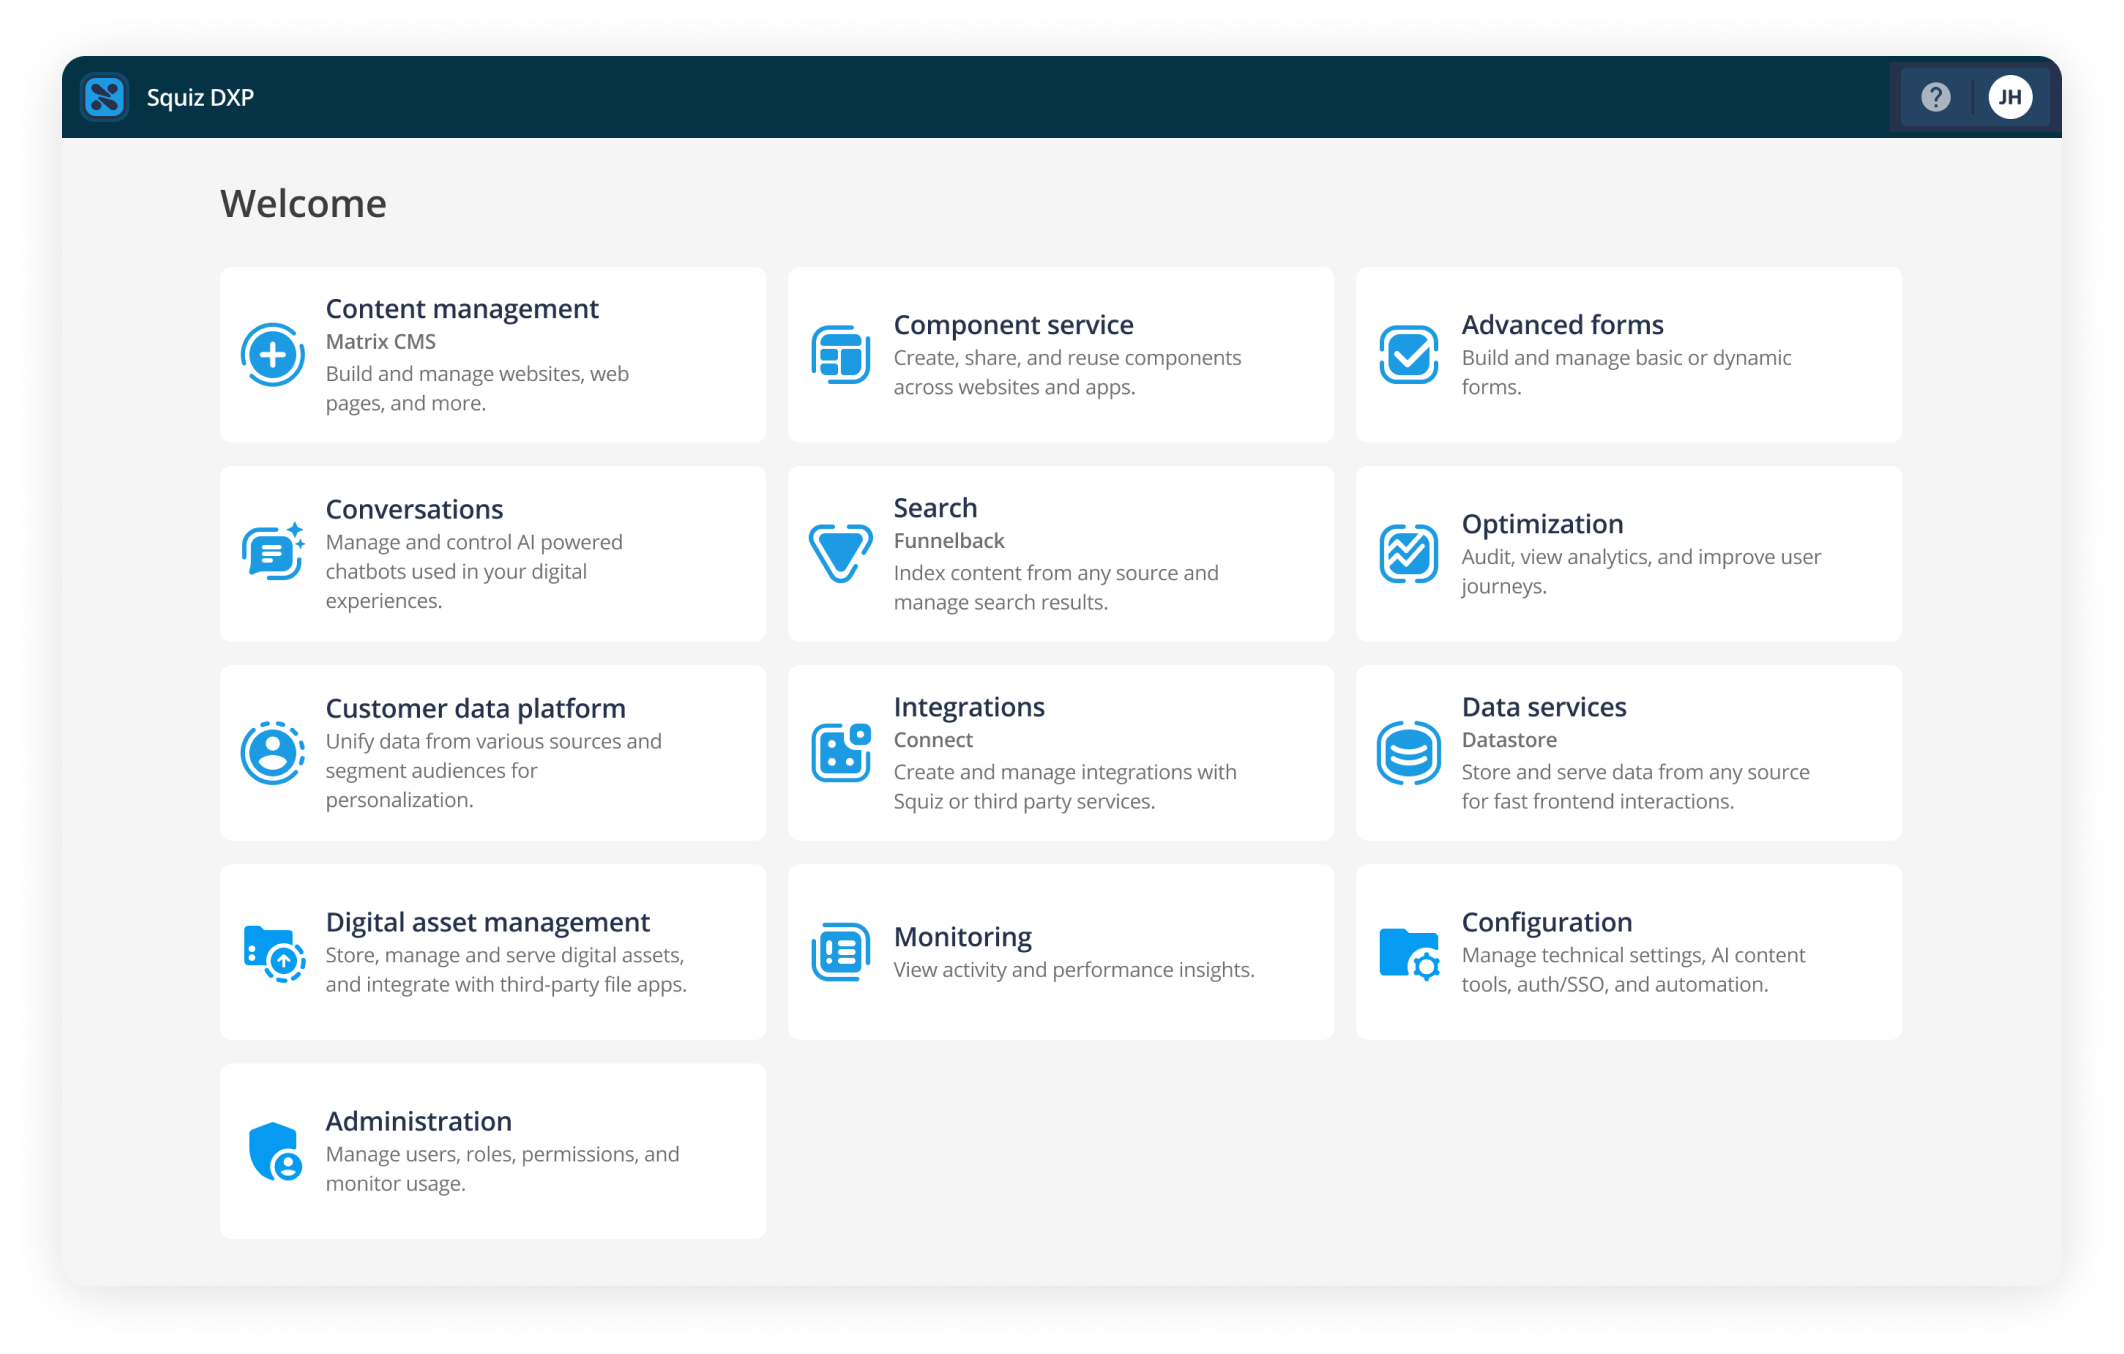Open the Customer data platform title
Image resolution: width=2124 pixels, height=1354 pixels.
[x=475, y=708]
